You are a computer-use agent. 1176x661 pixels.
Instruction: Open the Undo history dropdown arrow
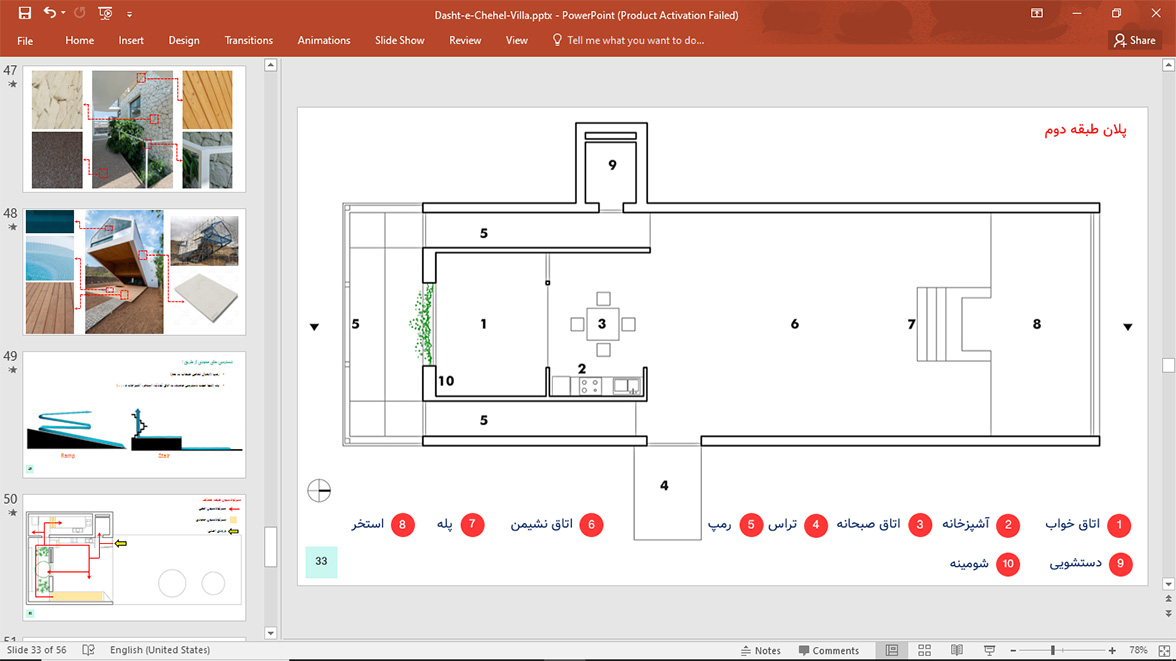coord(63,13)
